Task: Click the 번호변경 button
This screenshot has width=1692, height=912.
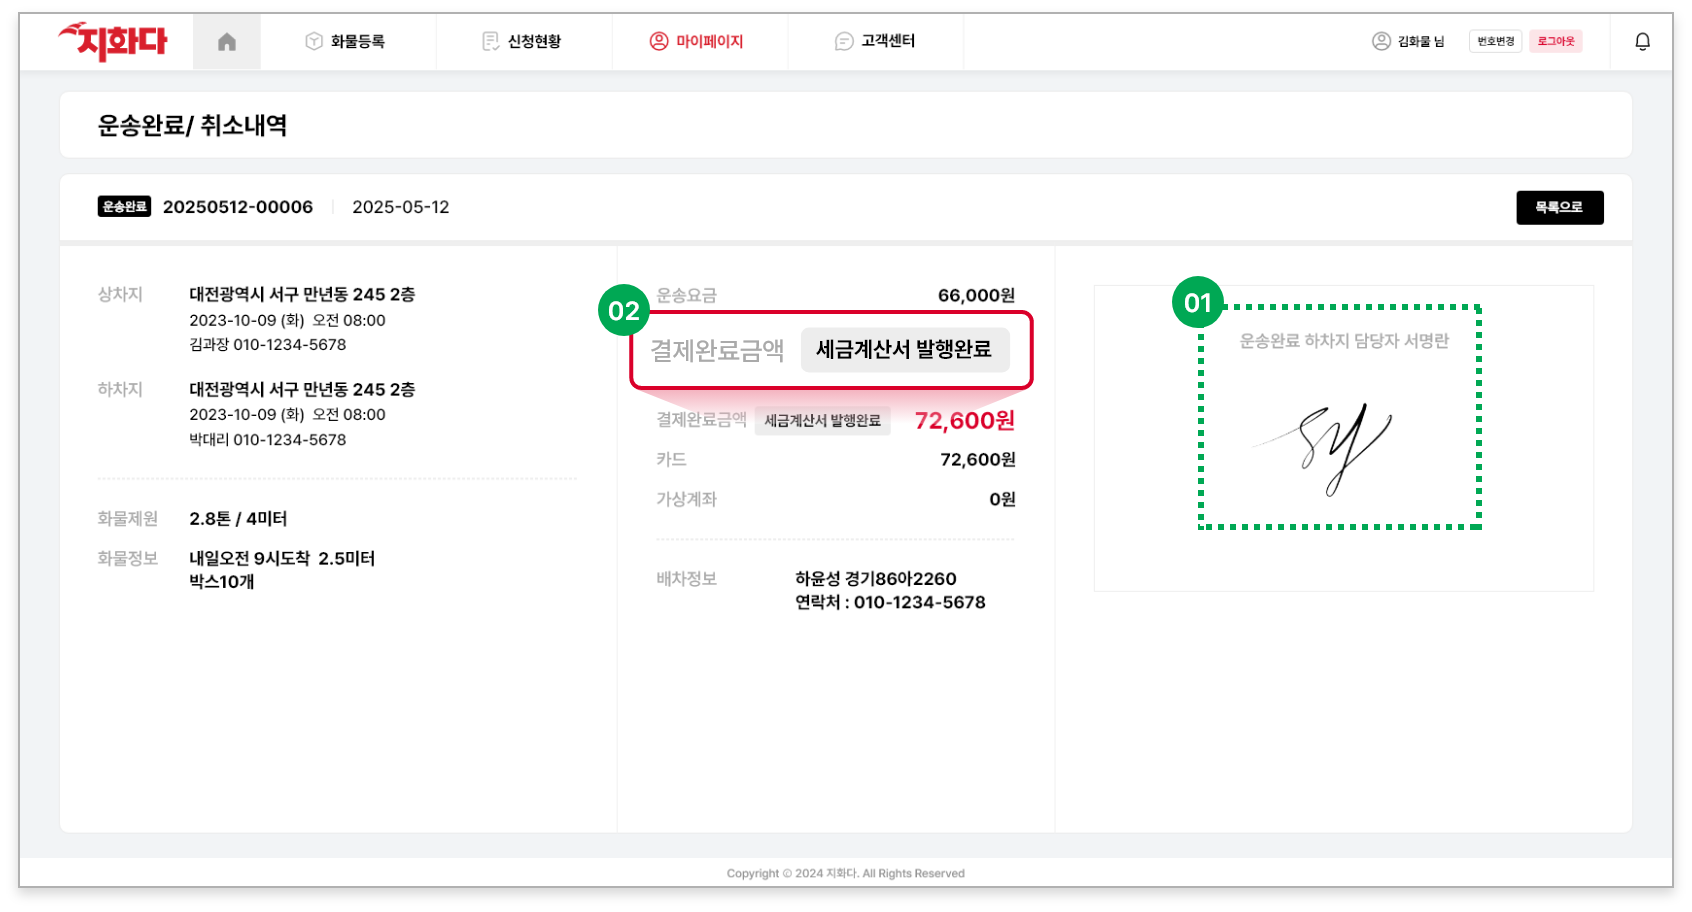Action: click(x=1495, y=41)
